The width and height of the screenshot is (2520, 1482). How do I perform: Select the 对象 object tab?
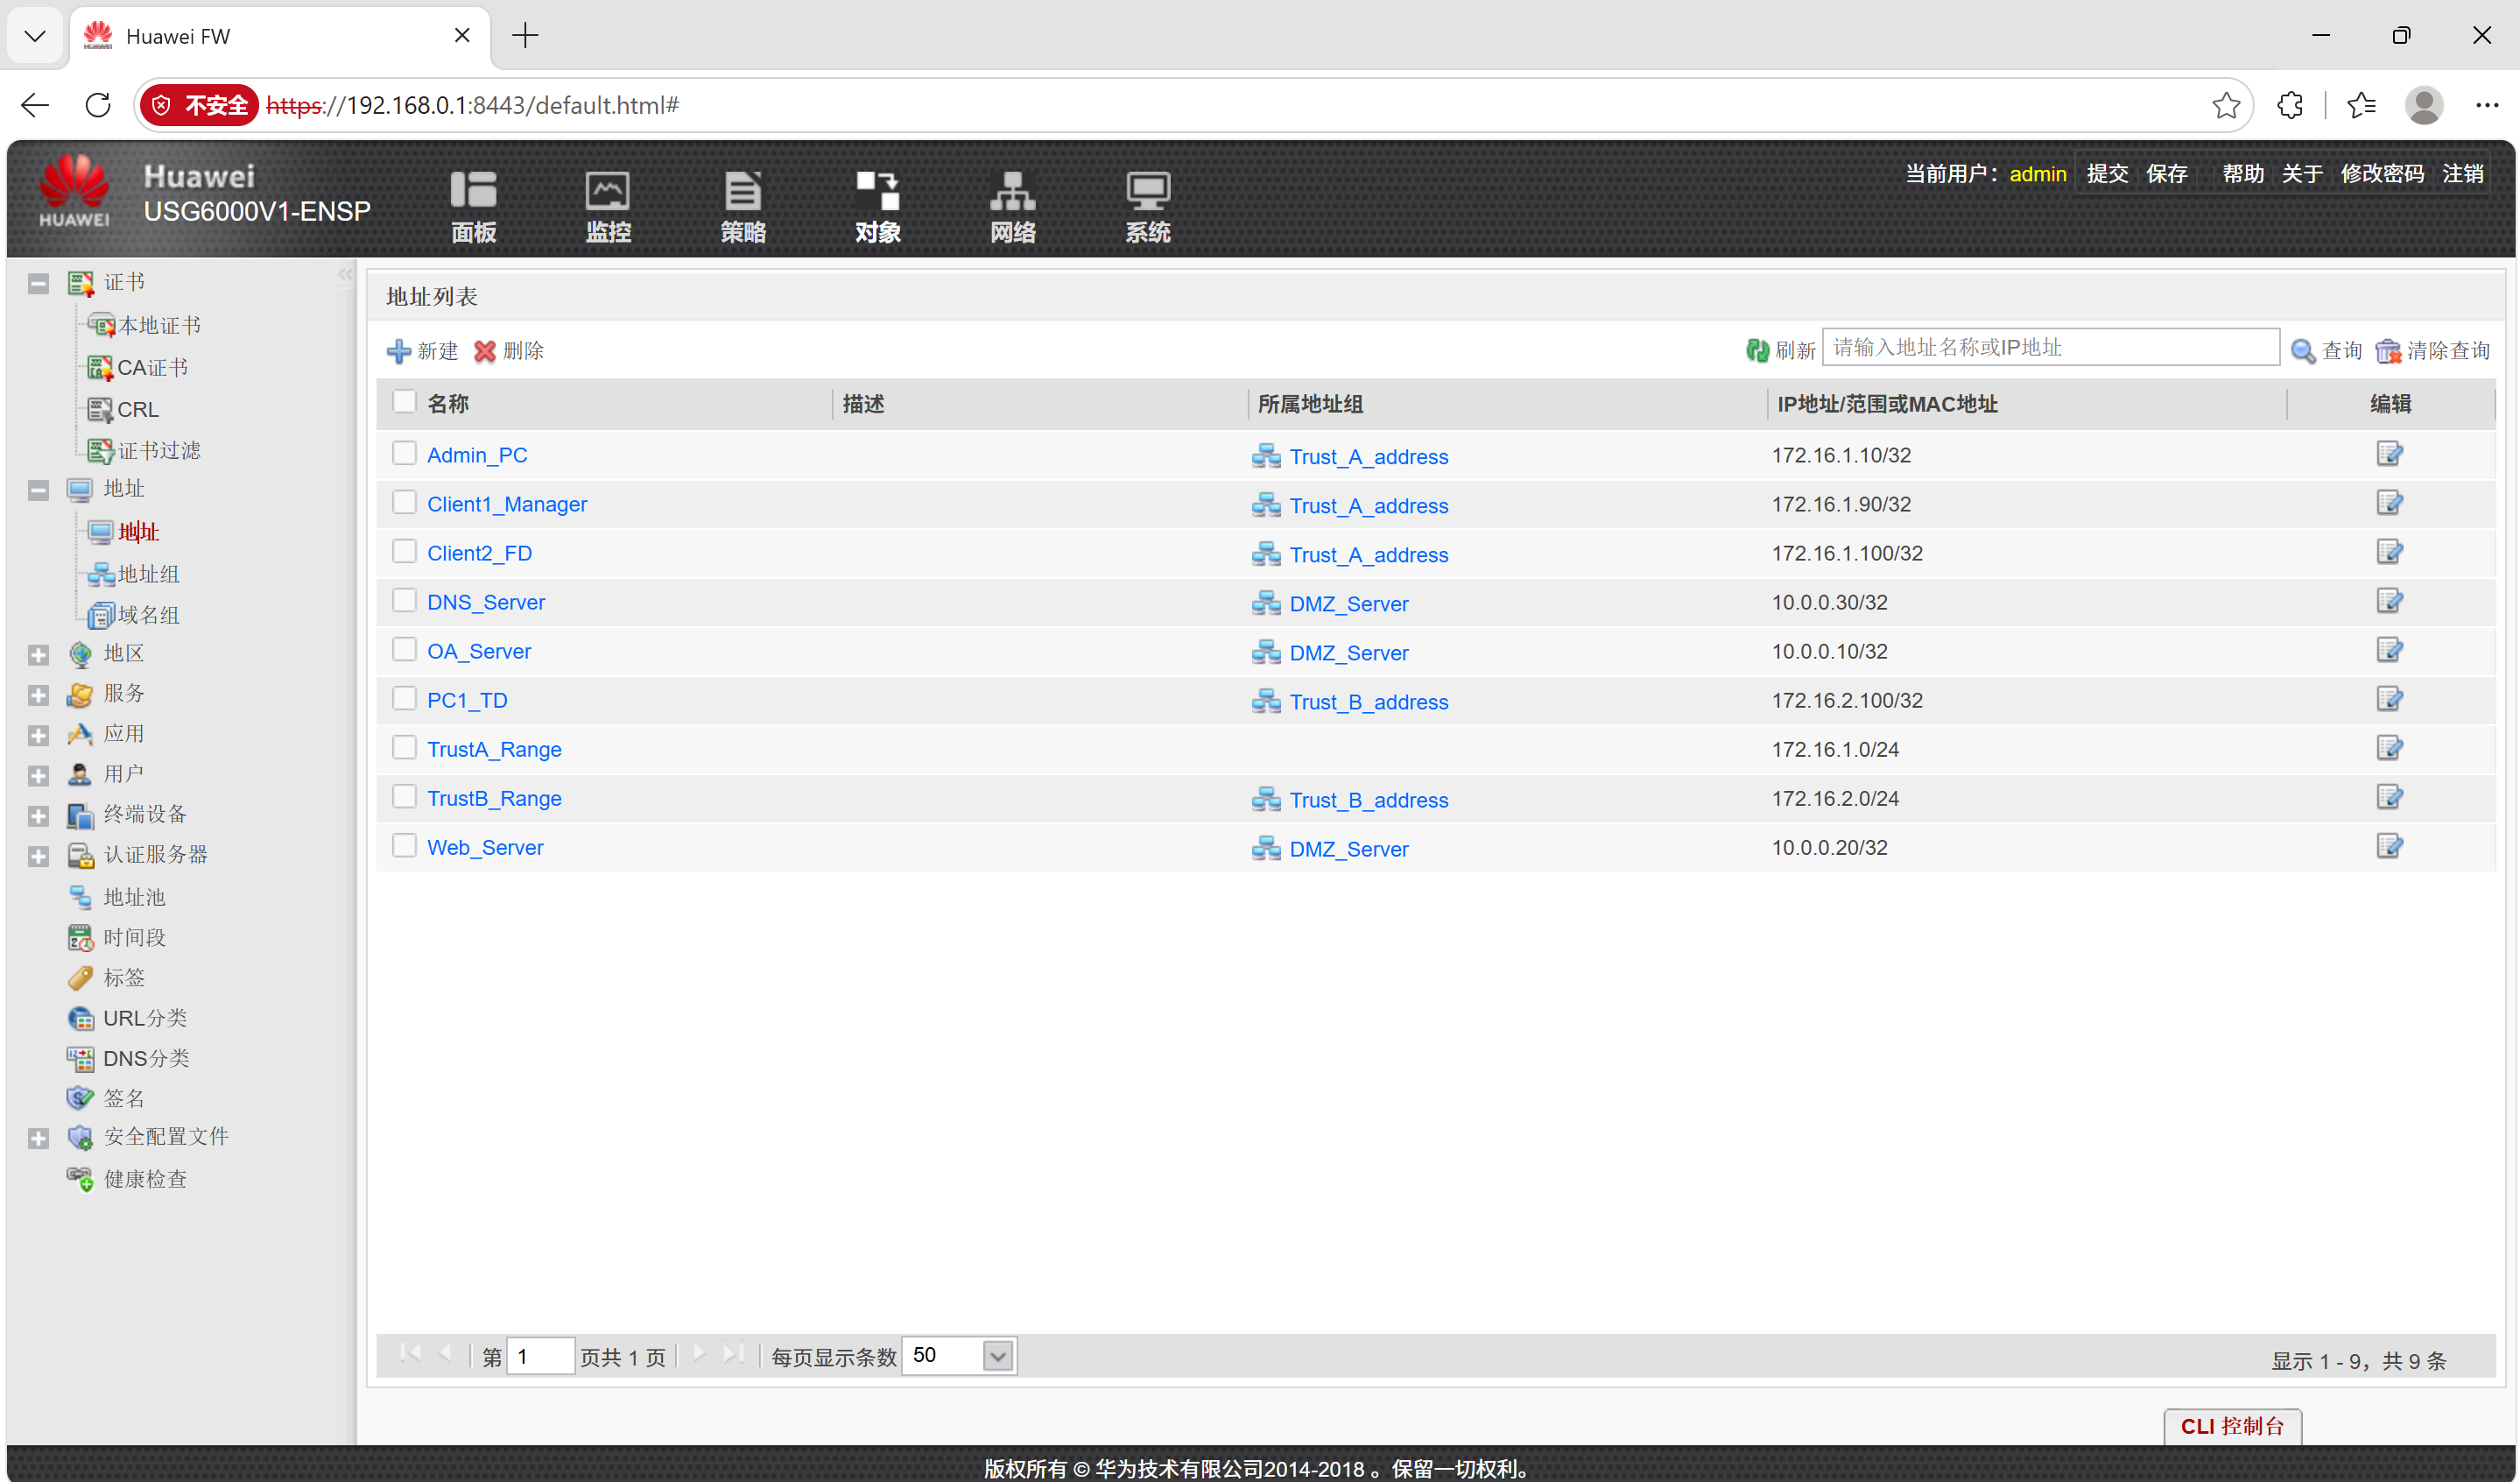coord(878,206)
